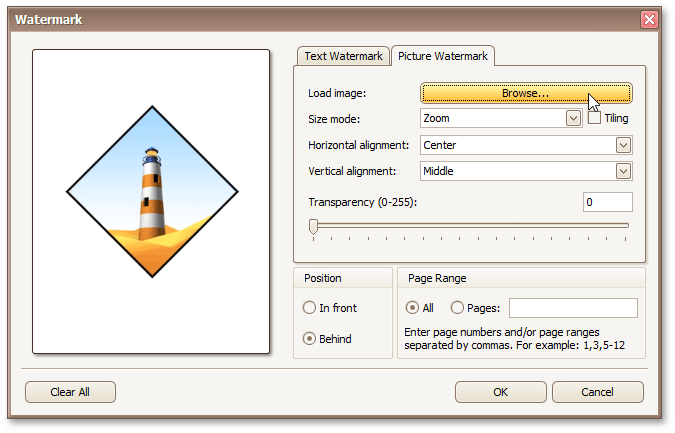
Task: Choose the Pages radio button
Action: tap(458, 308)
